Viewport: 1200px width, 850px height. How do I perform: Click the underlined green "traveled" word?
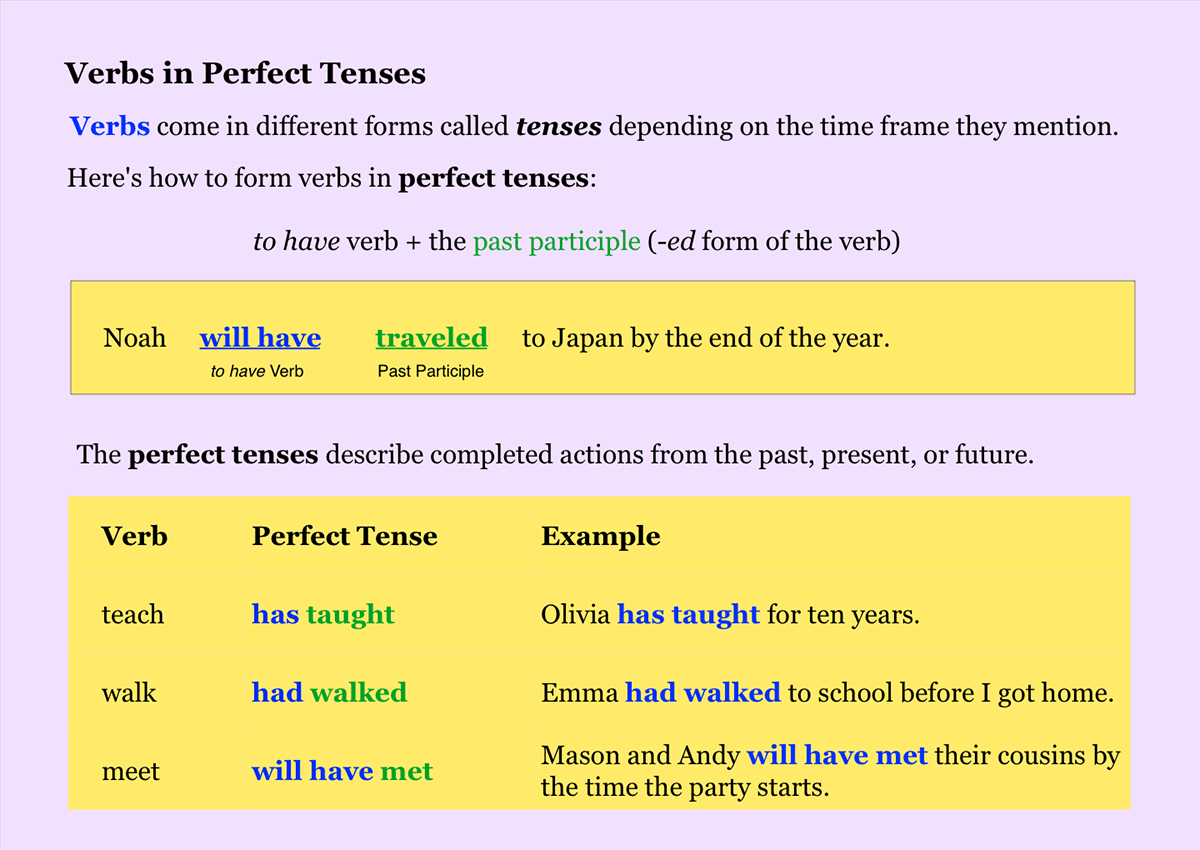431,338
